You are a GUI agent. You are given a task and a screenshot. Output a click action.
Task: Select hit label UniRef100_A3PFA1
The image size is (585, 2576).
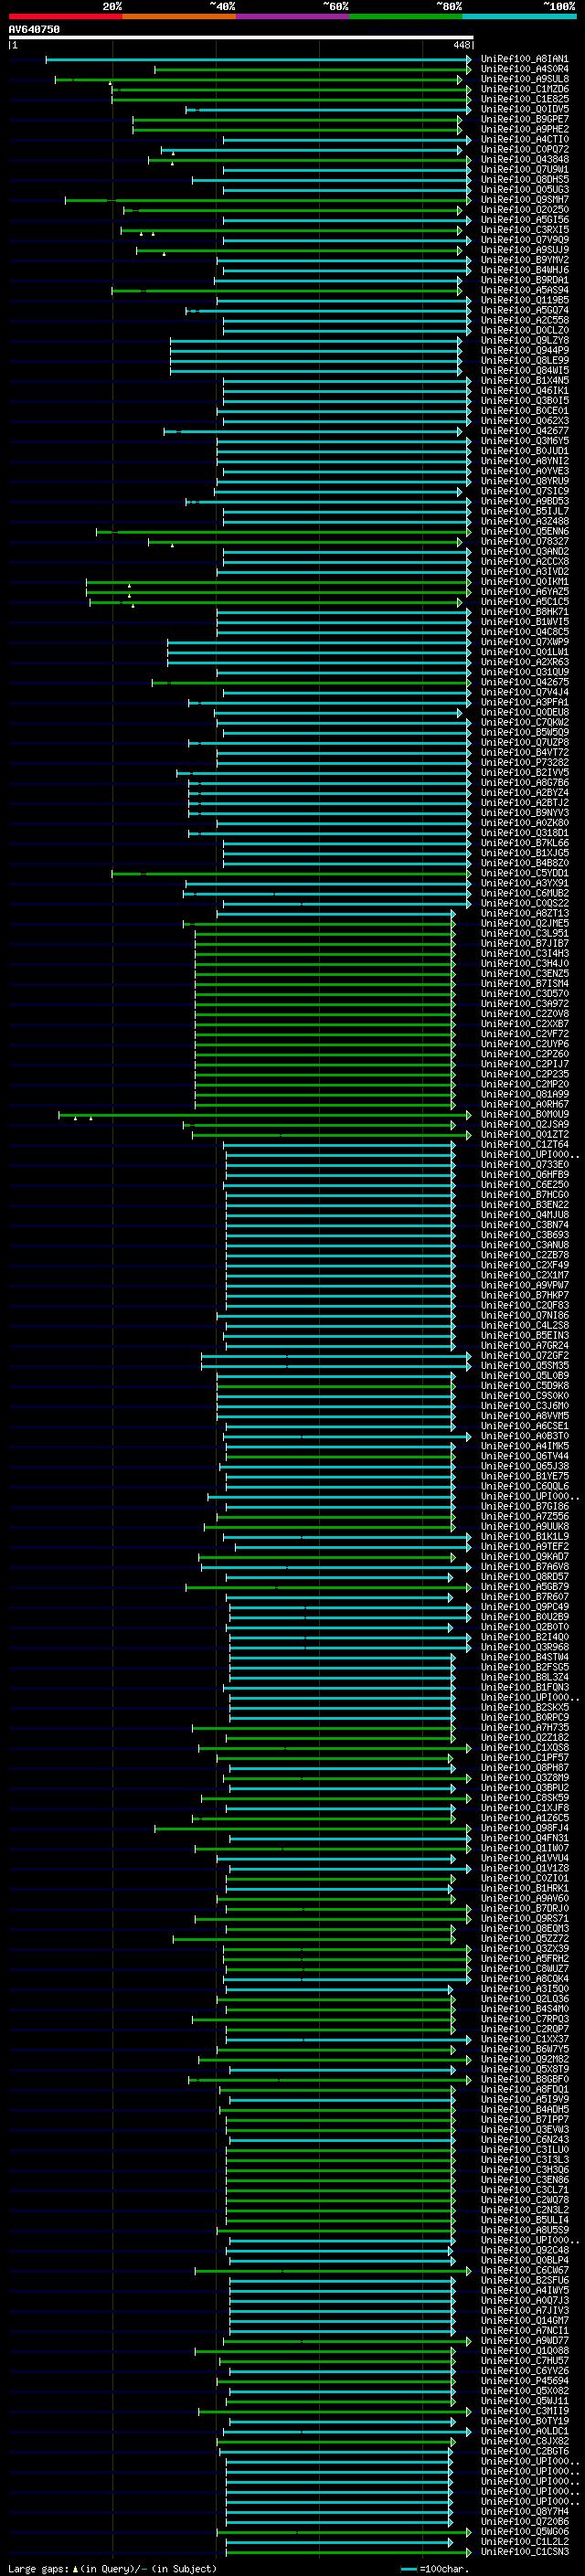point(525,702)
